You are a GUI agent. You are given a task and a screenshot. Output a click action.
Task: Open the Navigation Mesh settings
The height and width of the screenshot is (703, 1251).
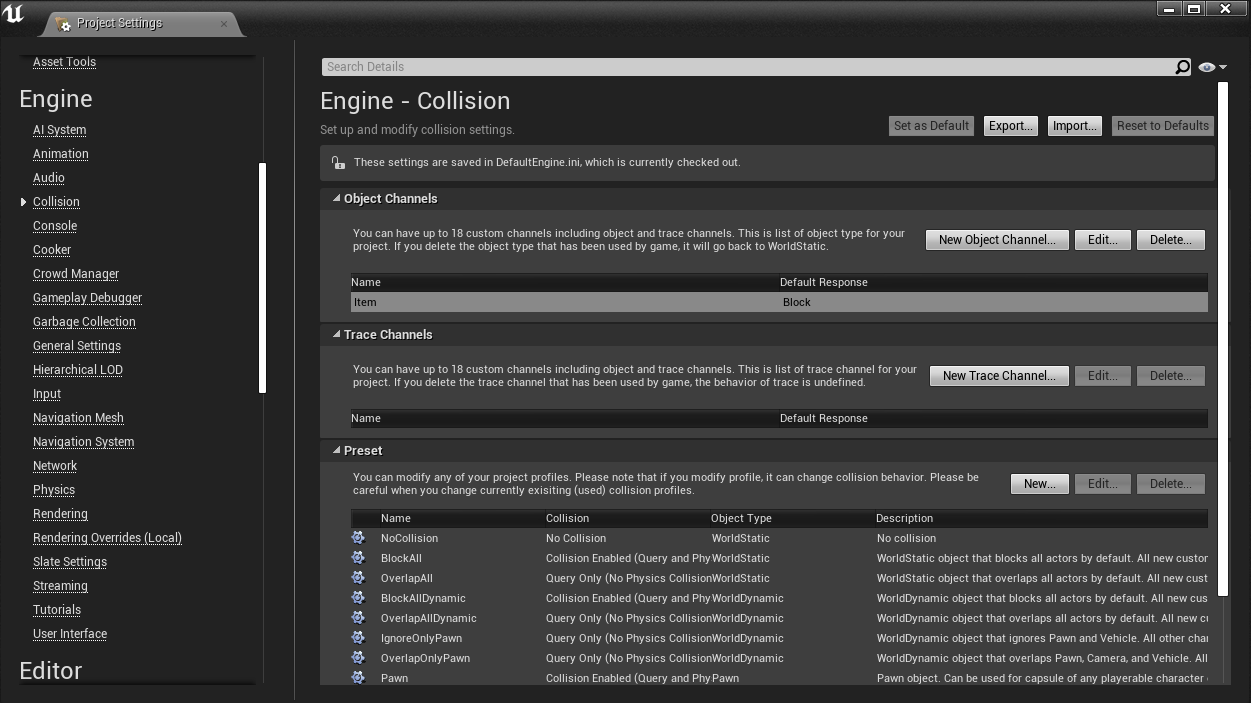point(78,418)
